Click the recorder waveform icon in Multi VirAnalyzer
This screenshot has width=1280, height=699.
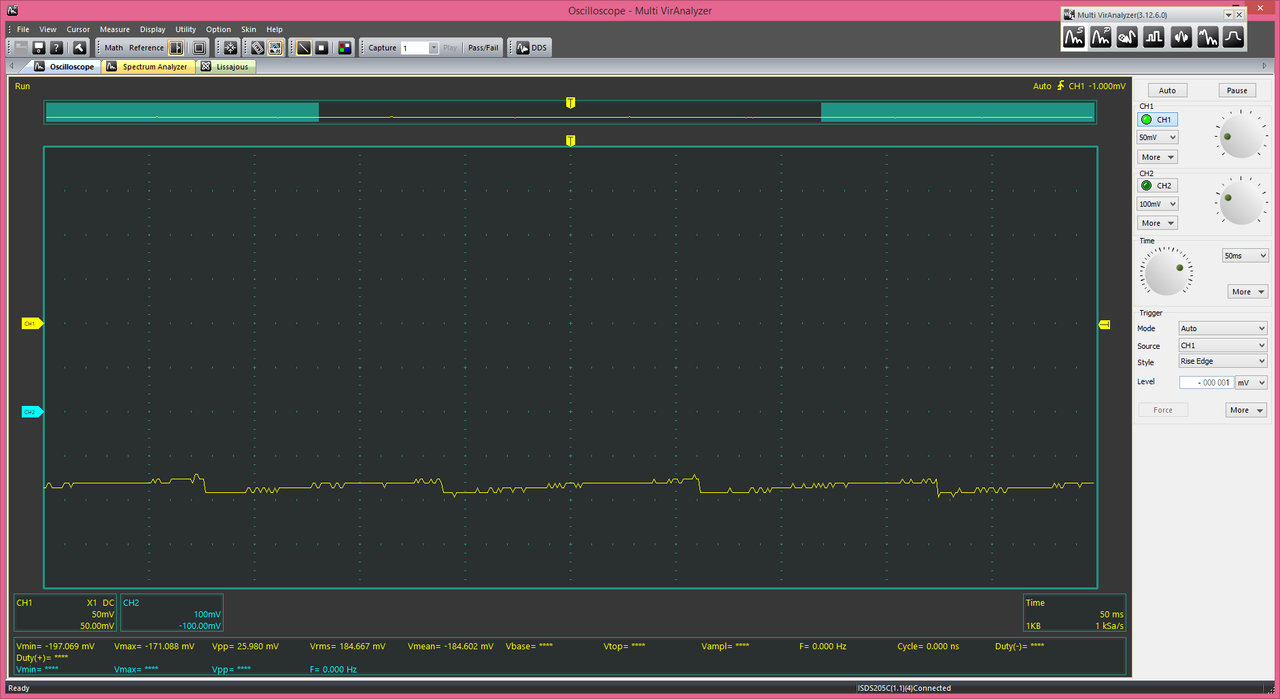pyautogui.click(x=1128, y=37)
